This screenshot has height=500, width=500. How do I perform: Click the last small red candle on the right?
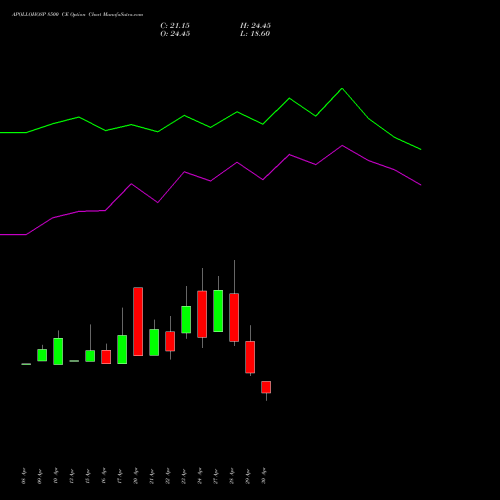[266, 387]
